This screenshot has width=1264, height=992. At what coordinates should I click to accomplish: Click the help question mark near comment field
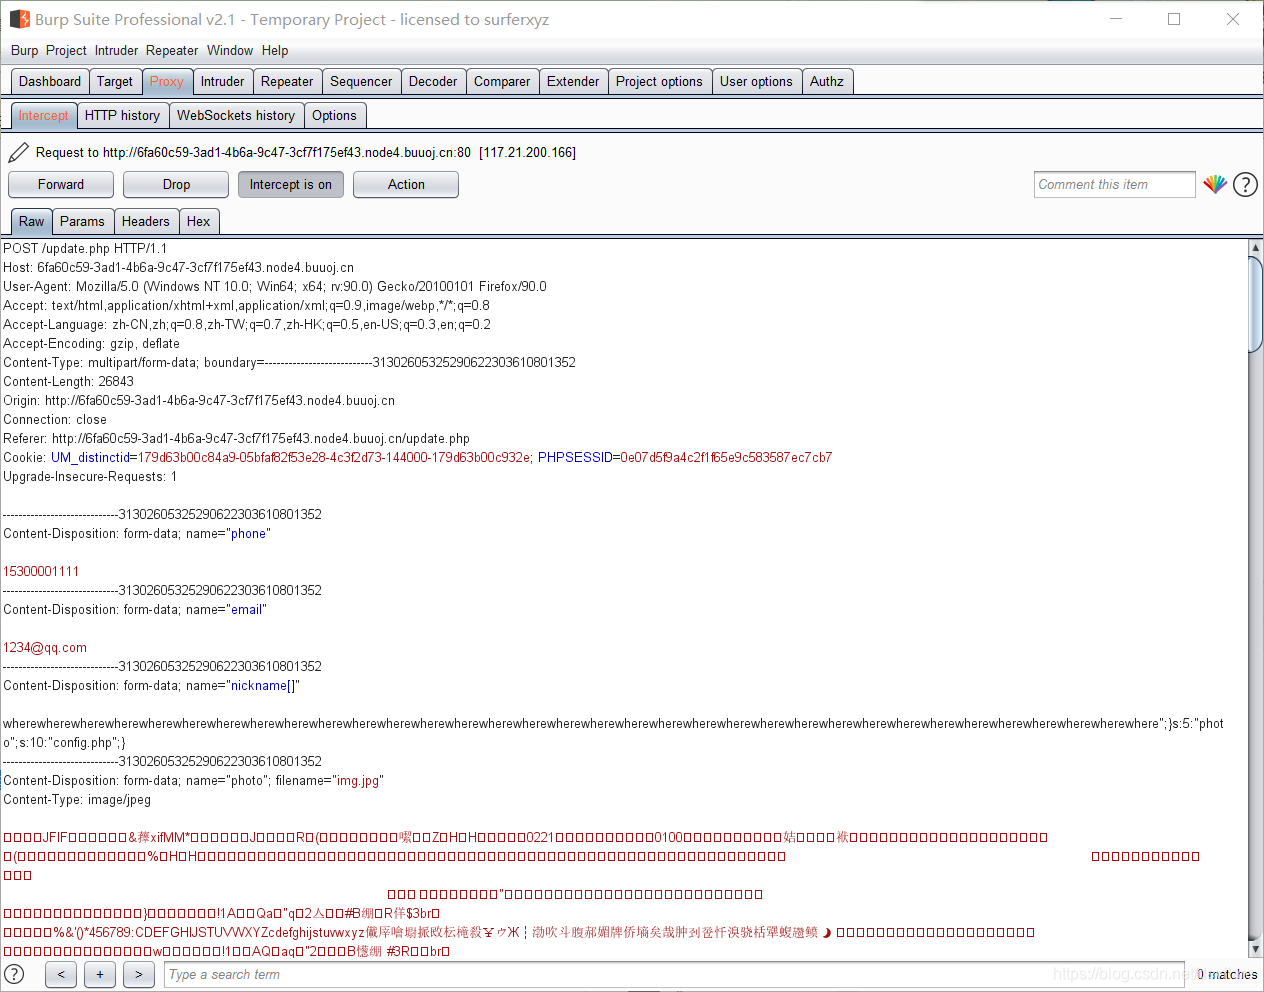pos(1245,184)
